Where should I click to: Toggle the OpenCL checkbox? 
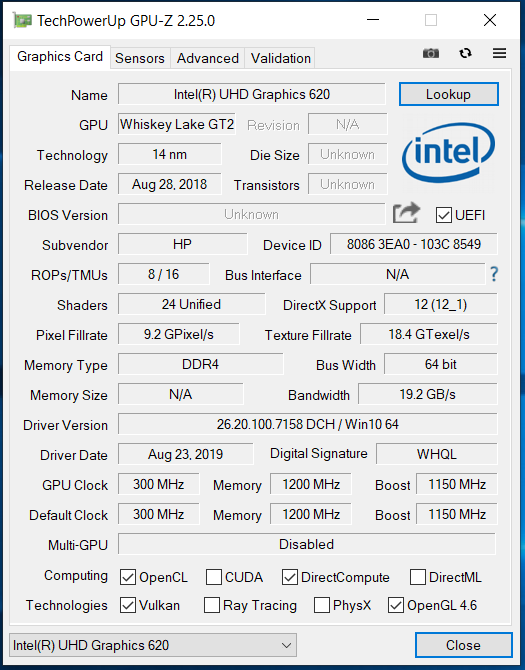(128, 577)
